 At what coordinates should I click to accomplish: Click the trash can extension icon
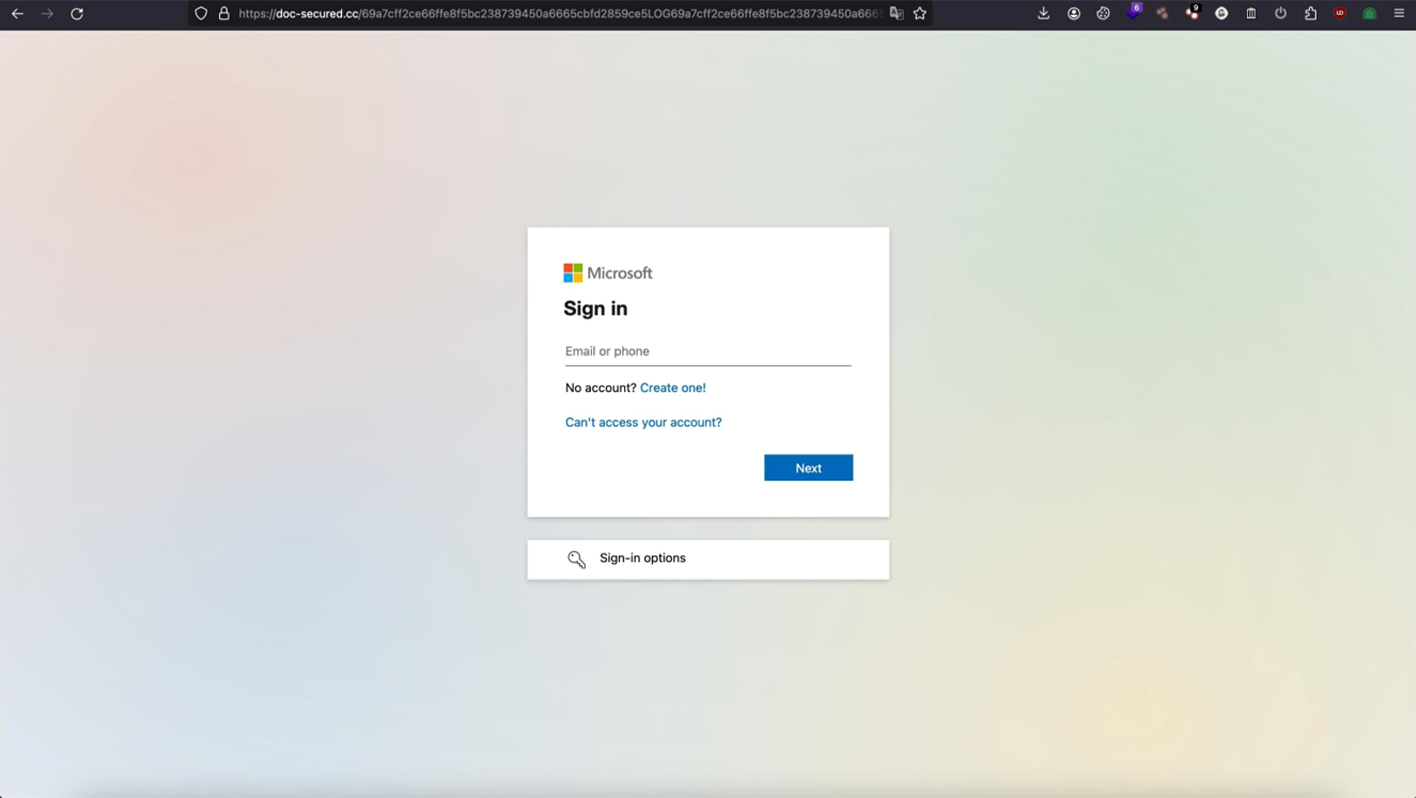pyautogui.click(x=1251, y=14)
